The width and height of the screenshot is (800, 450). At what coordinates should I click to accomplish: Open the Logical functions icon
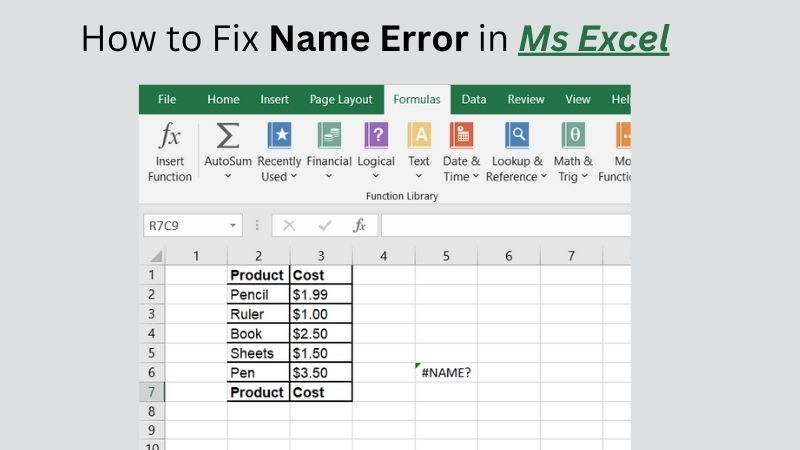[376, 135]
